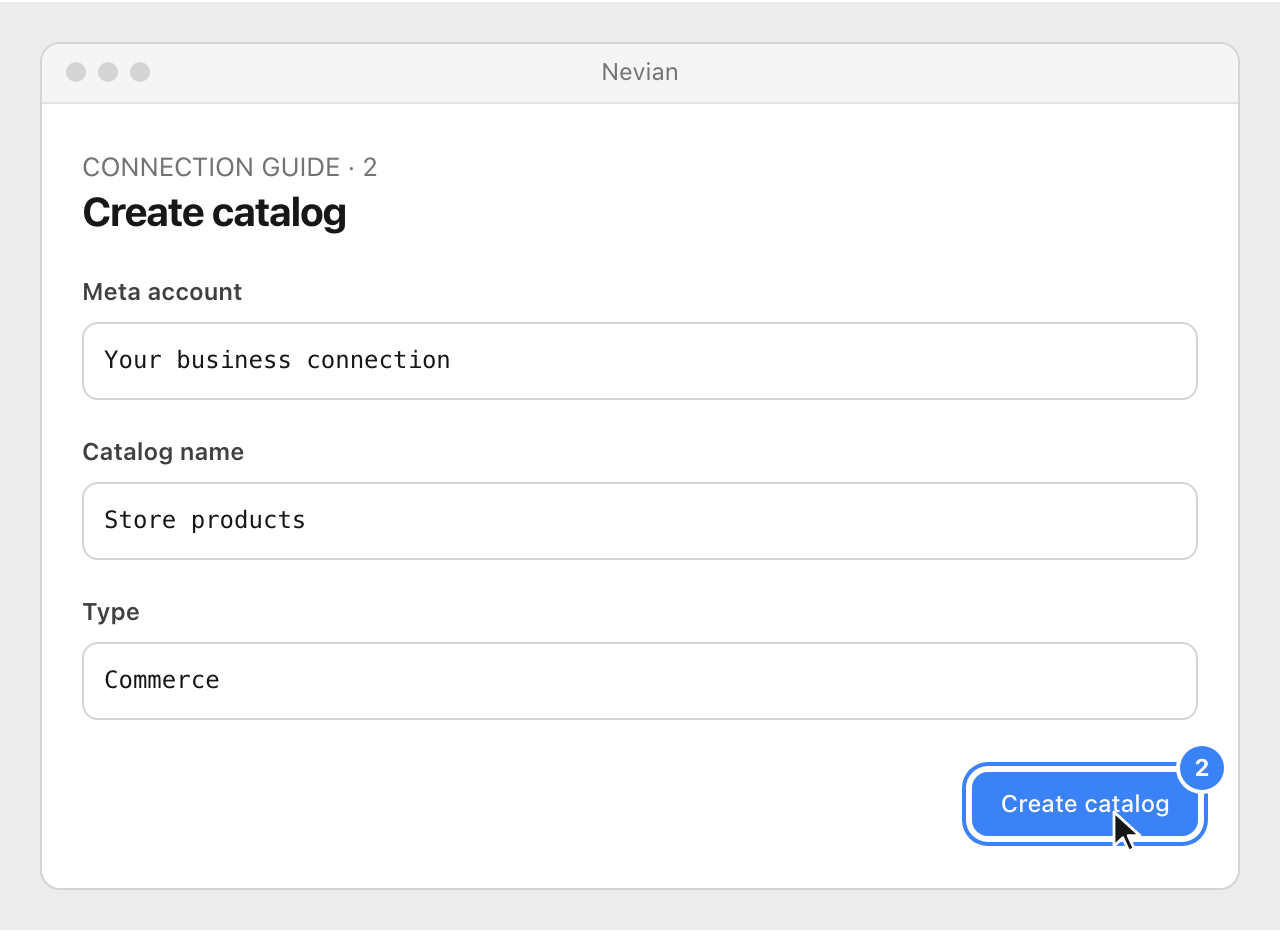The image size is (1280, 932).
Task: Maximize the Nevian window
Action: click(x=140, y=72)
